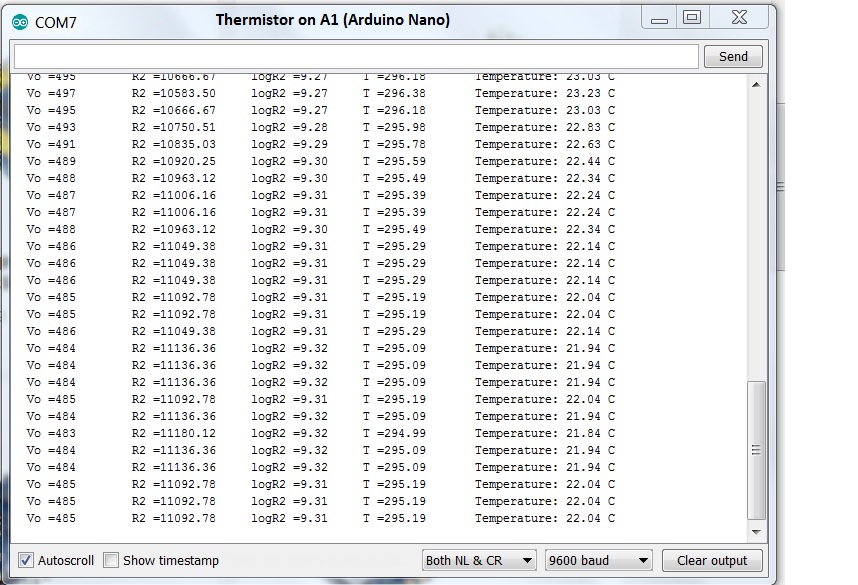Viewport: 858px width, 585px height.
Task: Click the vertical scrollbar thumb
Action: [756, 450]
